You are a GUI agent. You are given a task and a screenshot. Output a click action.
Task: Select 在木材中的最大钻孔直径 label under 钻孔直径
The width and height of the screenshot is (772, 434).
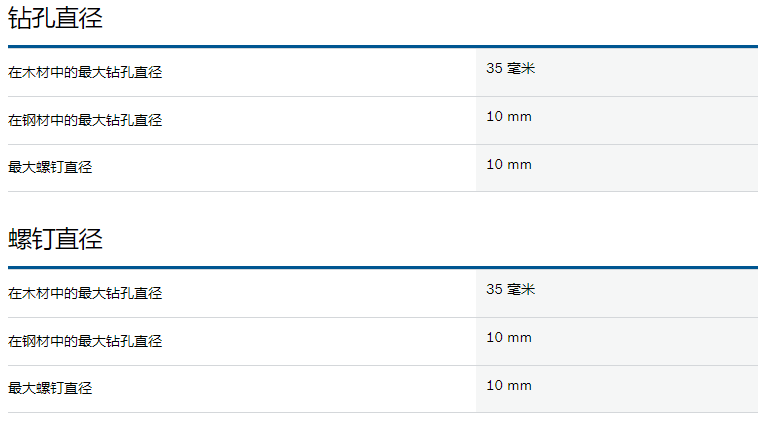pyautogui.click(x=85, y=72)
